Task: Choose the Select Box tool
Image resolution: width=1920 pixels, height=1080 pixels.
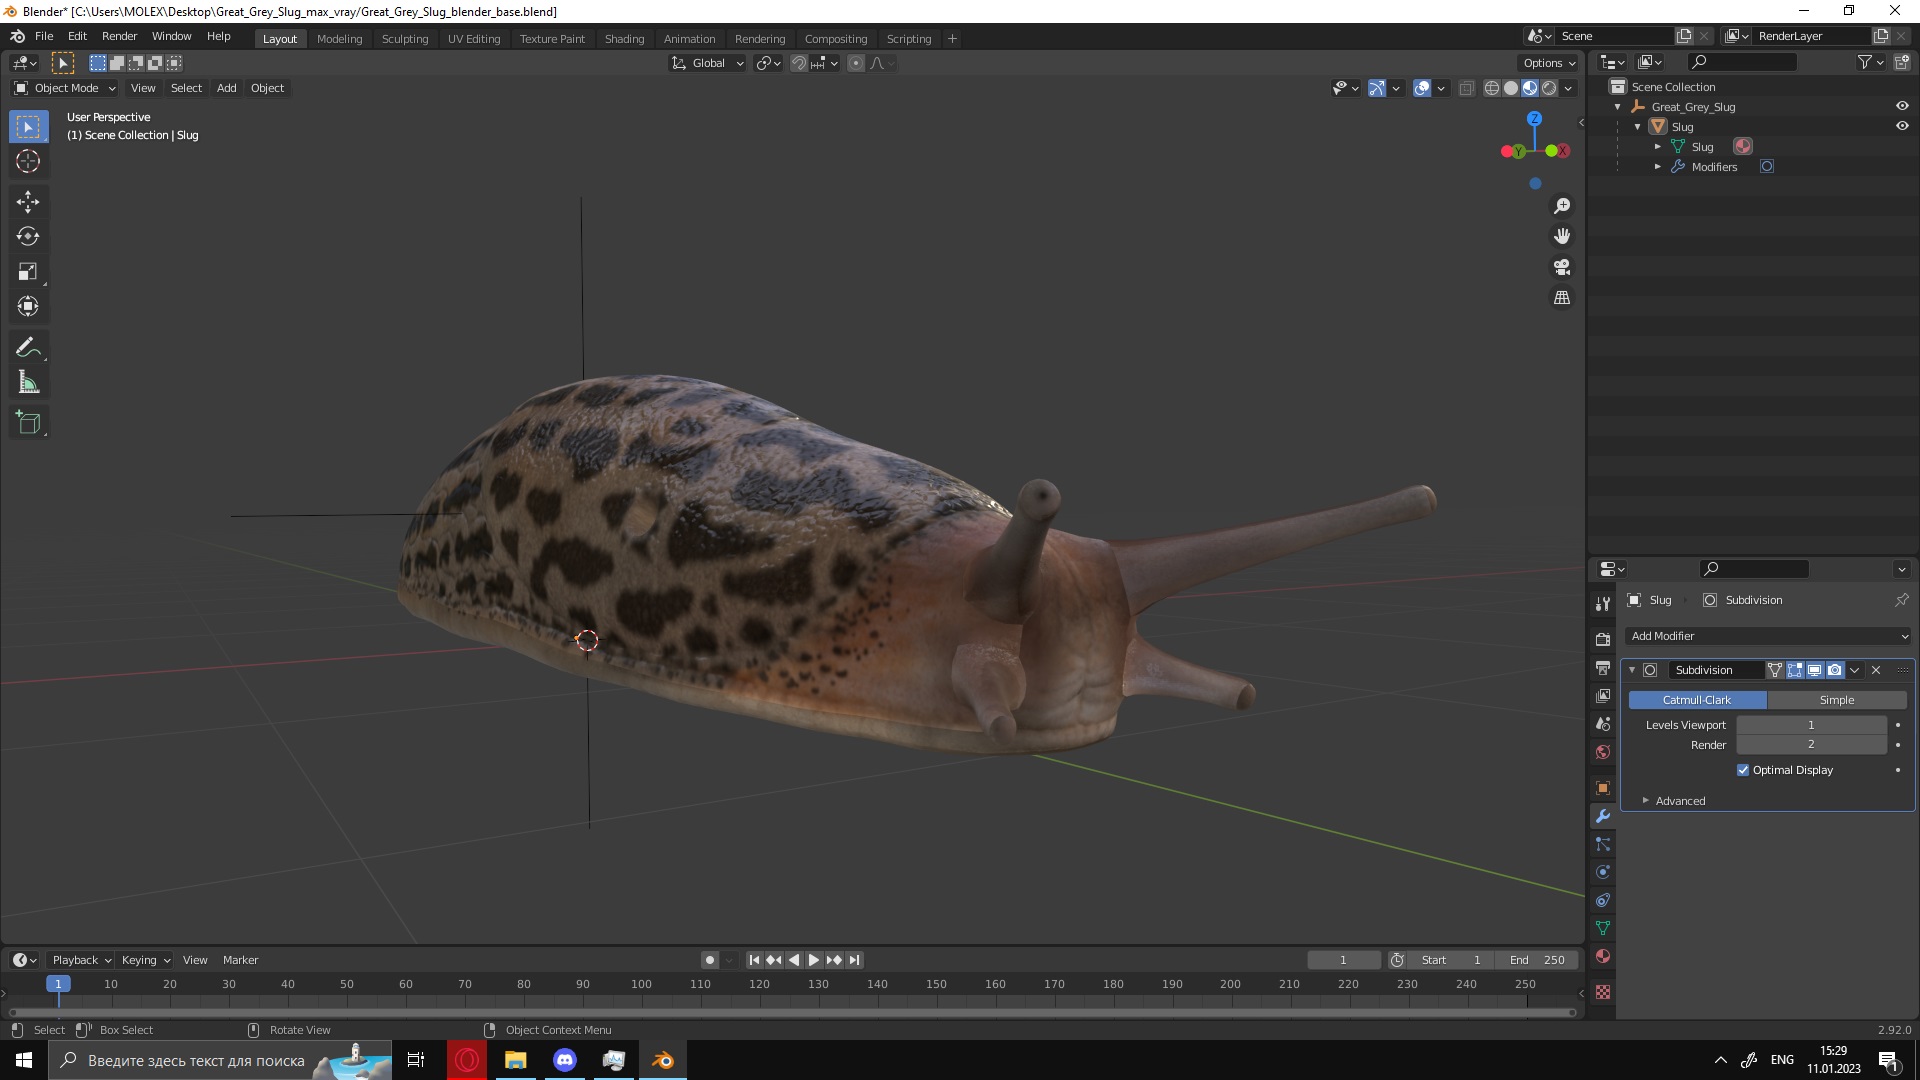Action: coord(28,127)
